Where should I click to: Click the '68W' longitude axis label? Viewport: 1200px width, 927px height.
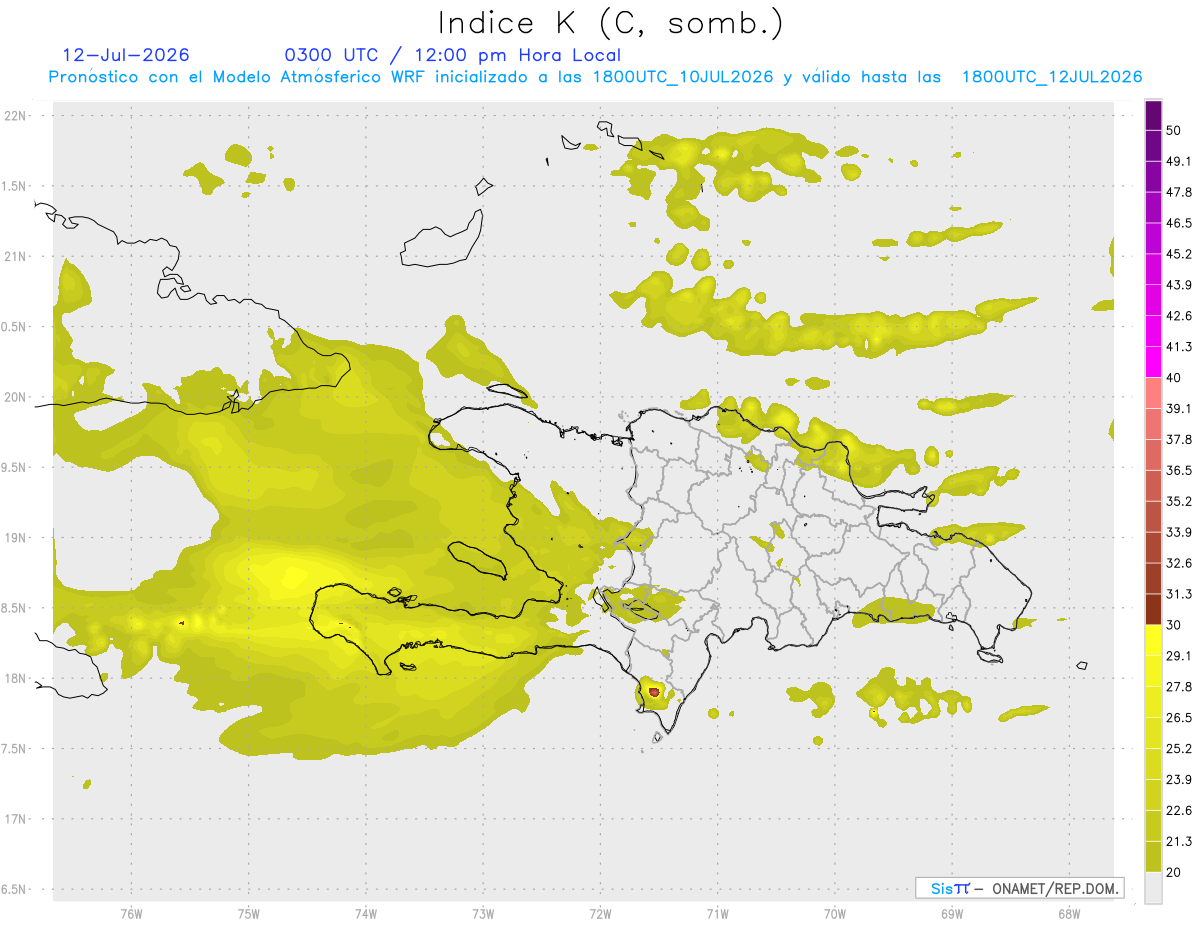[x=1069, y=914]
